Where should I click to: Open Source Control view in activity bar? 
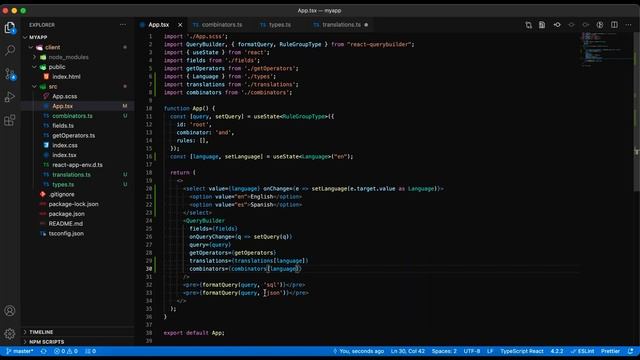[x=10, y=73]
